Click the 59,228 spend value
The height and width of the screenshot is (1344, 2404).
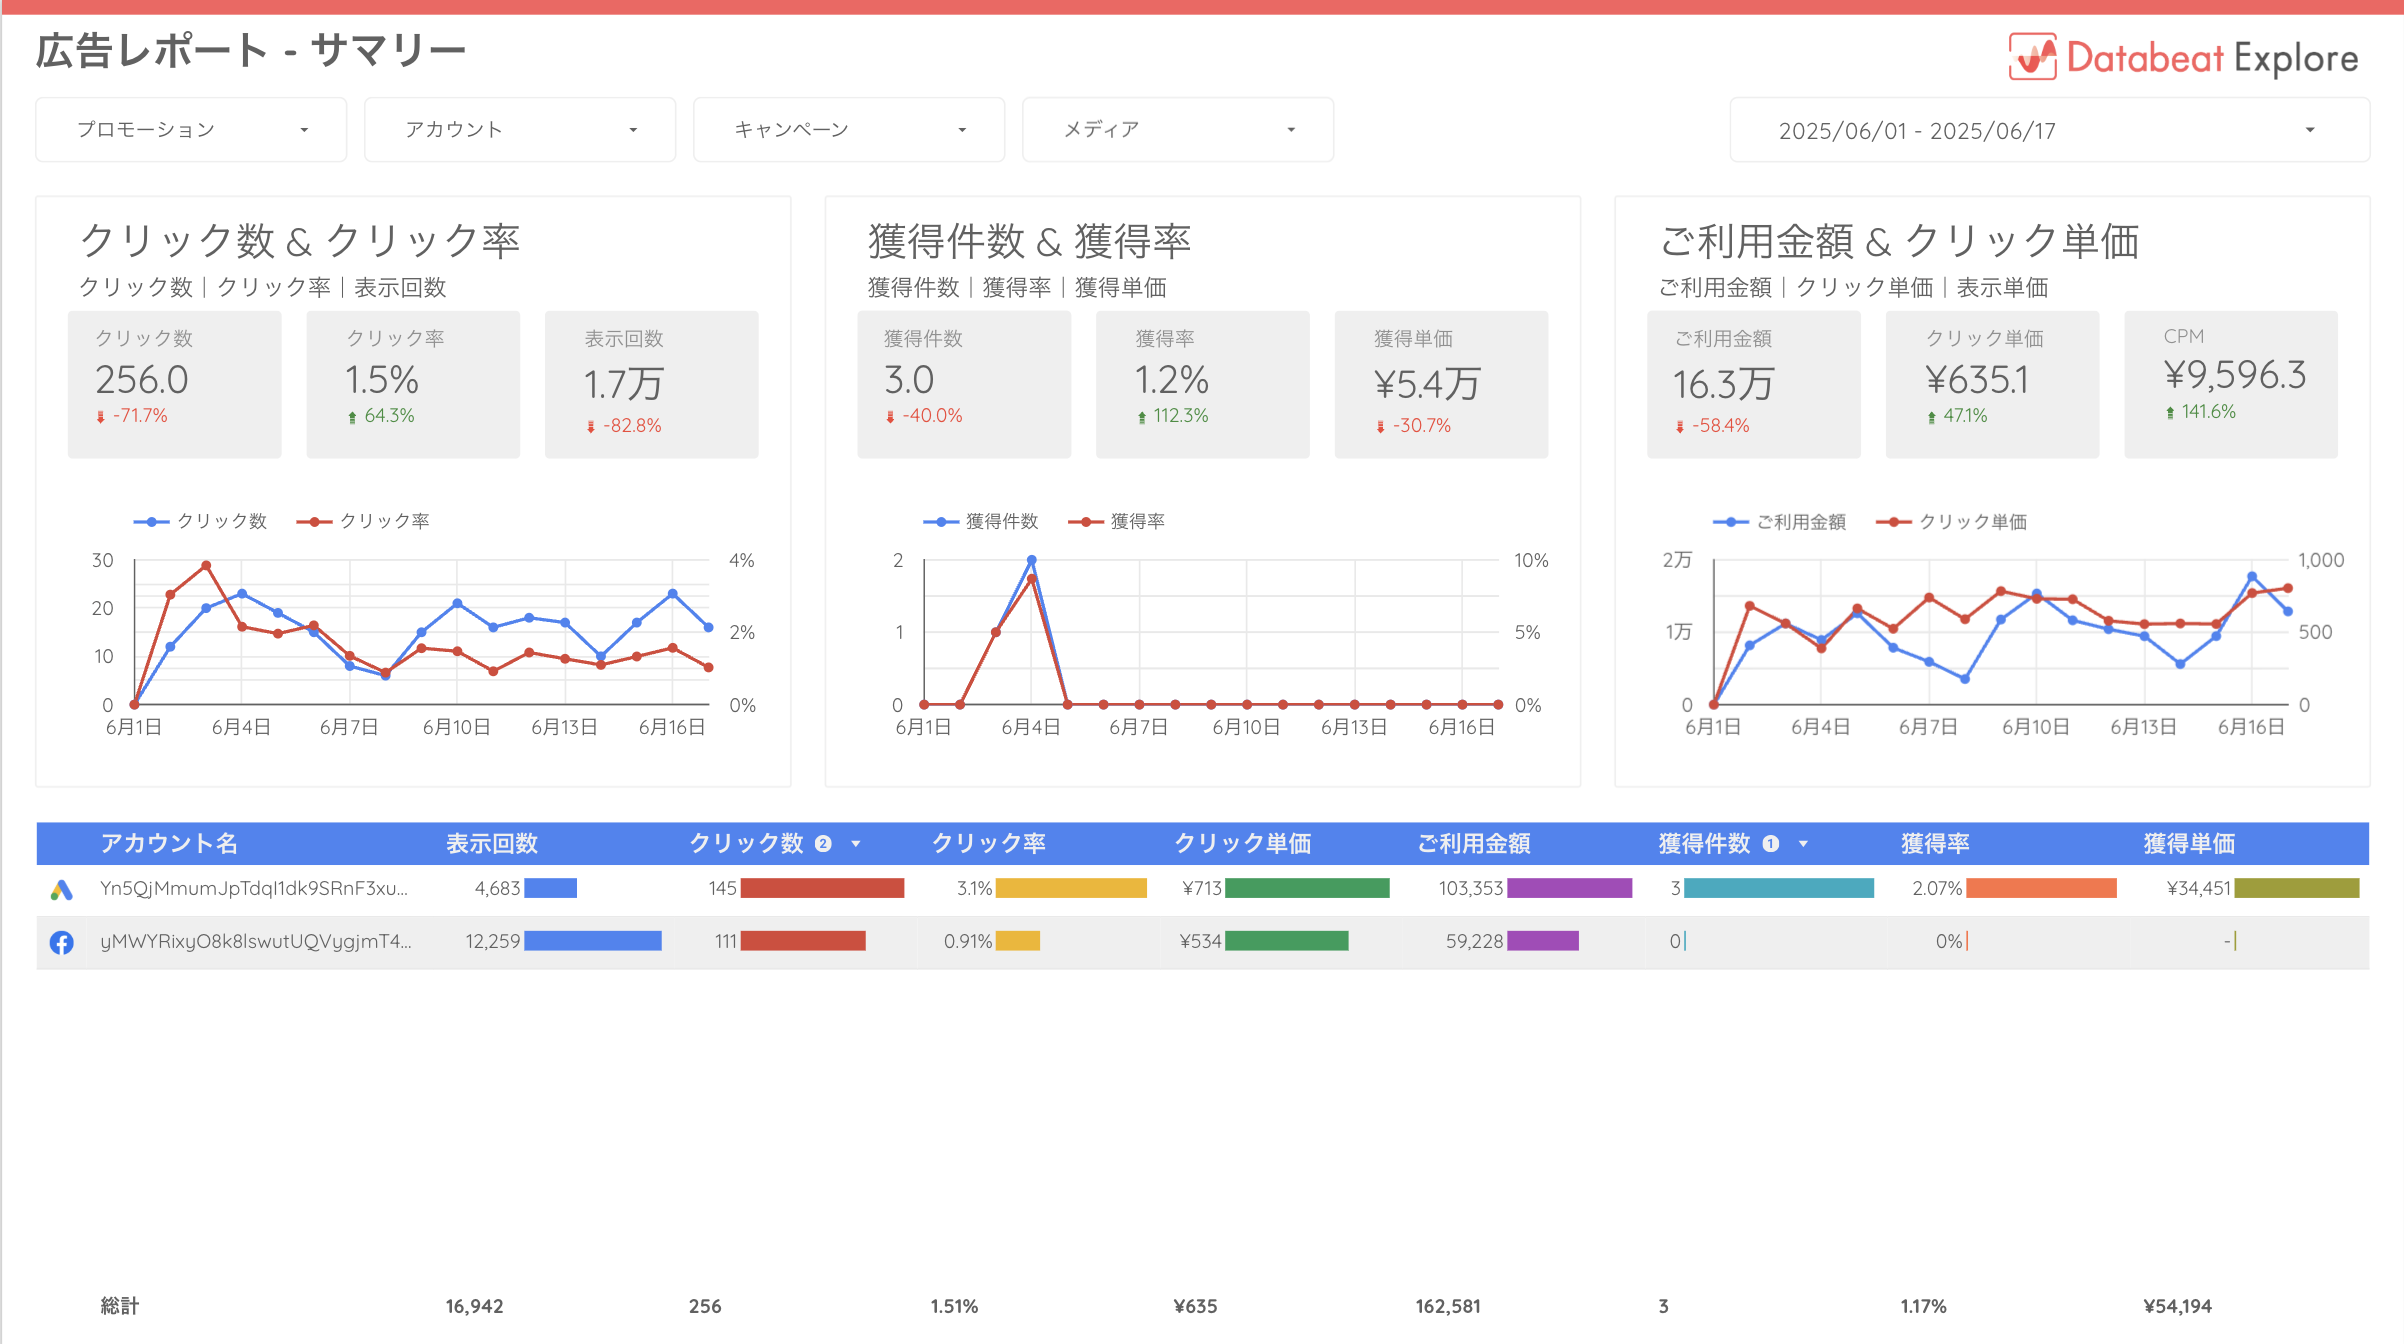tap(1474, 941)
